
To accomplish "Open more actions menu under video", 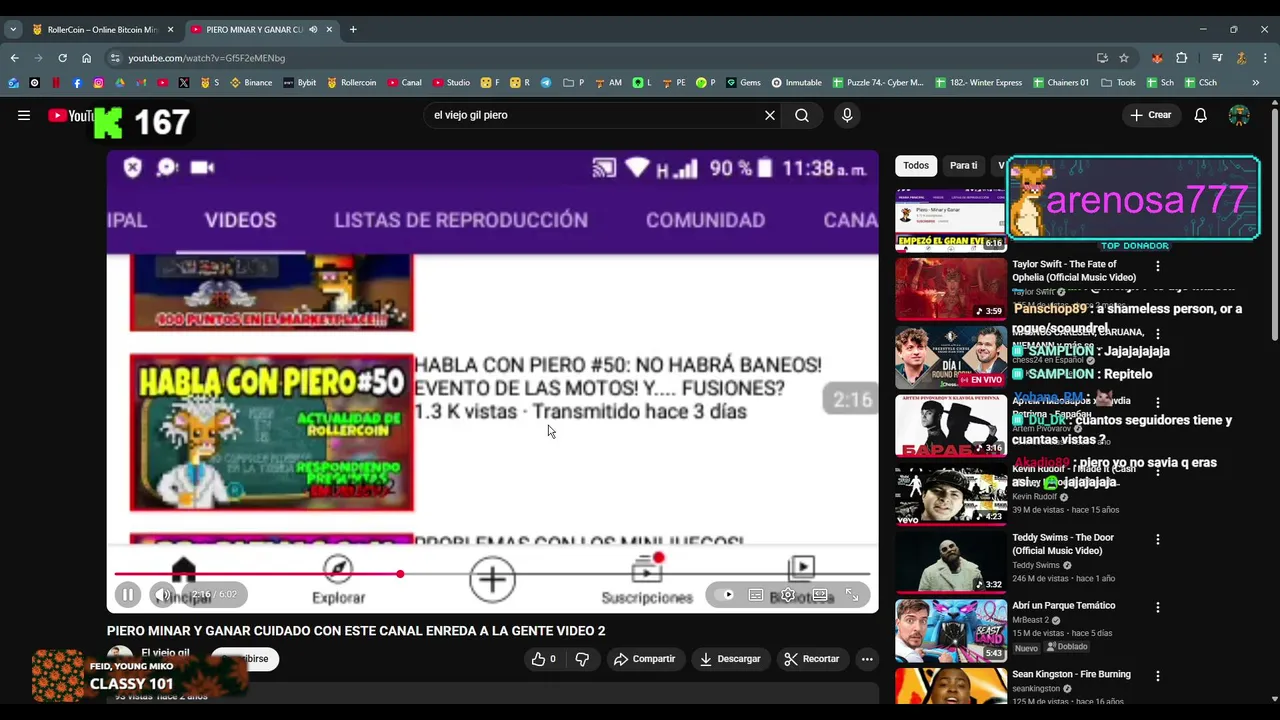I will (x=867, y=659).
